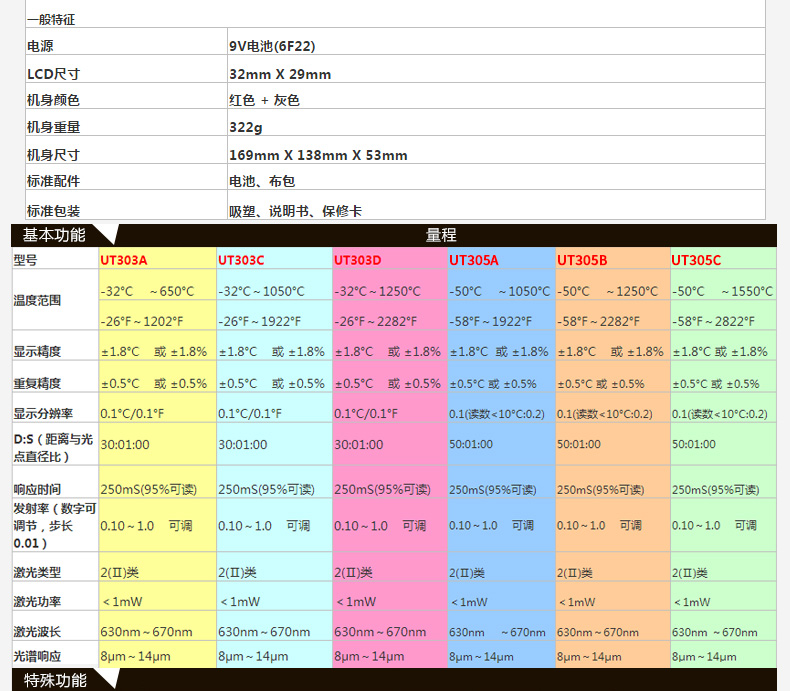Click the 温度范围 row label

point(37,300)
